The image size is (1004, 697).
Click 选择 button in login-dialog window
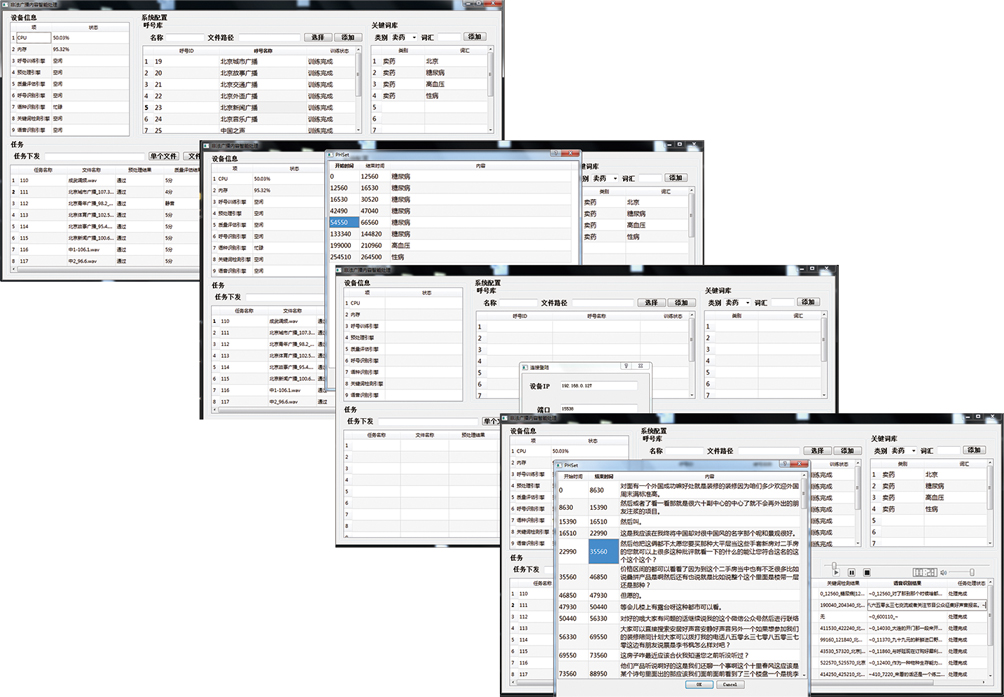click(651, 302)
